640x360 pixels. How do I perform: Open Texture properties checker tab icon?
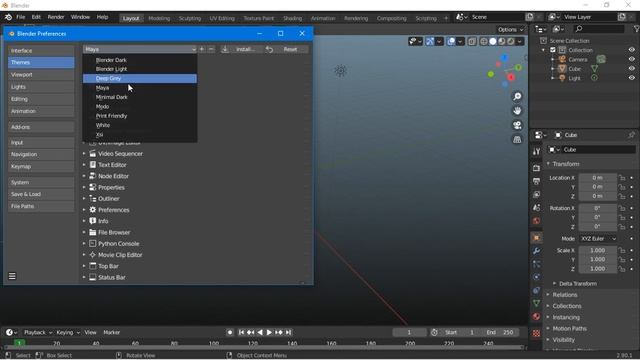pyautogui.click(x=536, y=333)
